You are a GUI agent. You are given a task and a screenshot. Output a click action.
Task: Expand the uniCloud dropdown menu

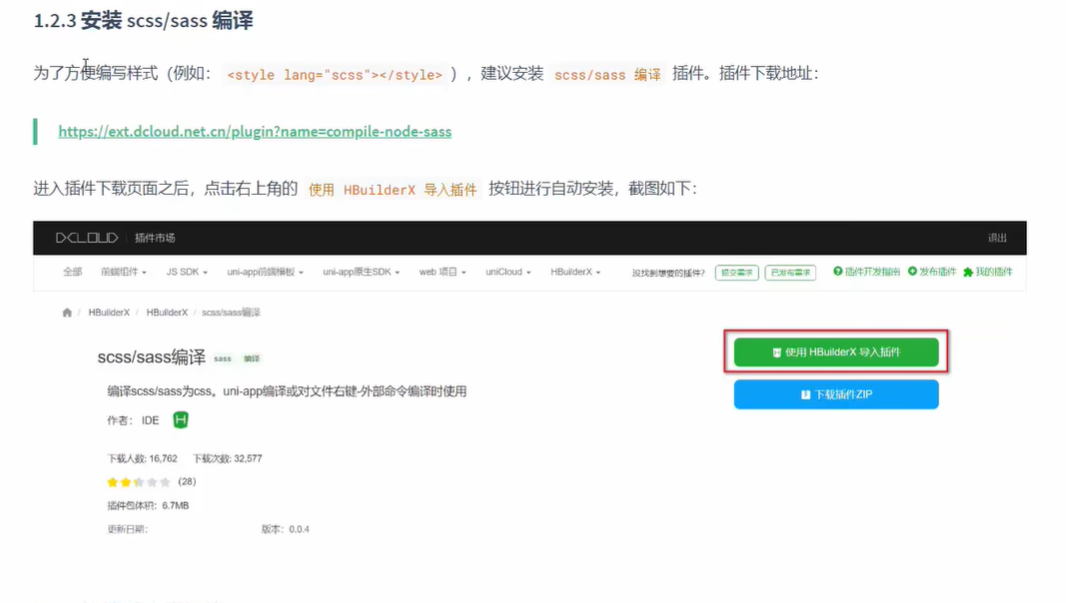(x=508, y=272)
